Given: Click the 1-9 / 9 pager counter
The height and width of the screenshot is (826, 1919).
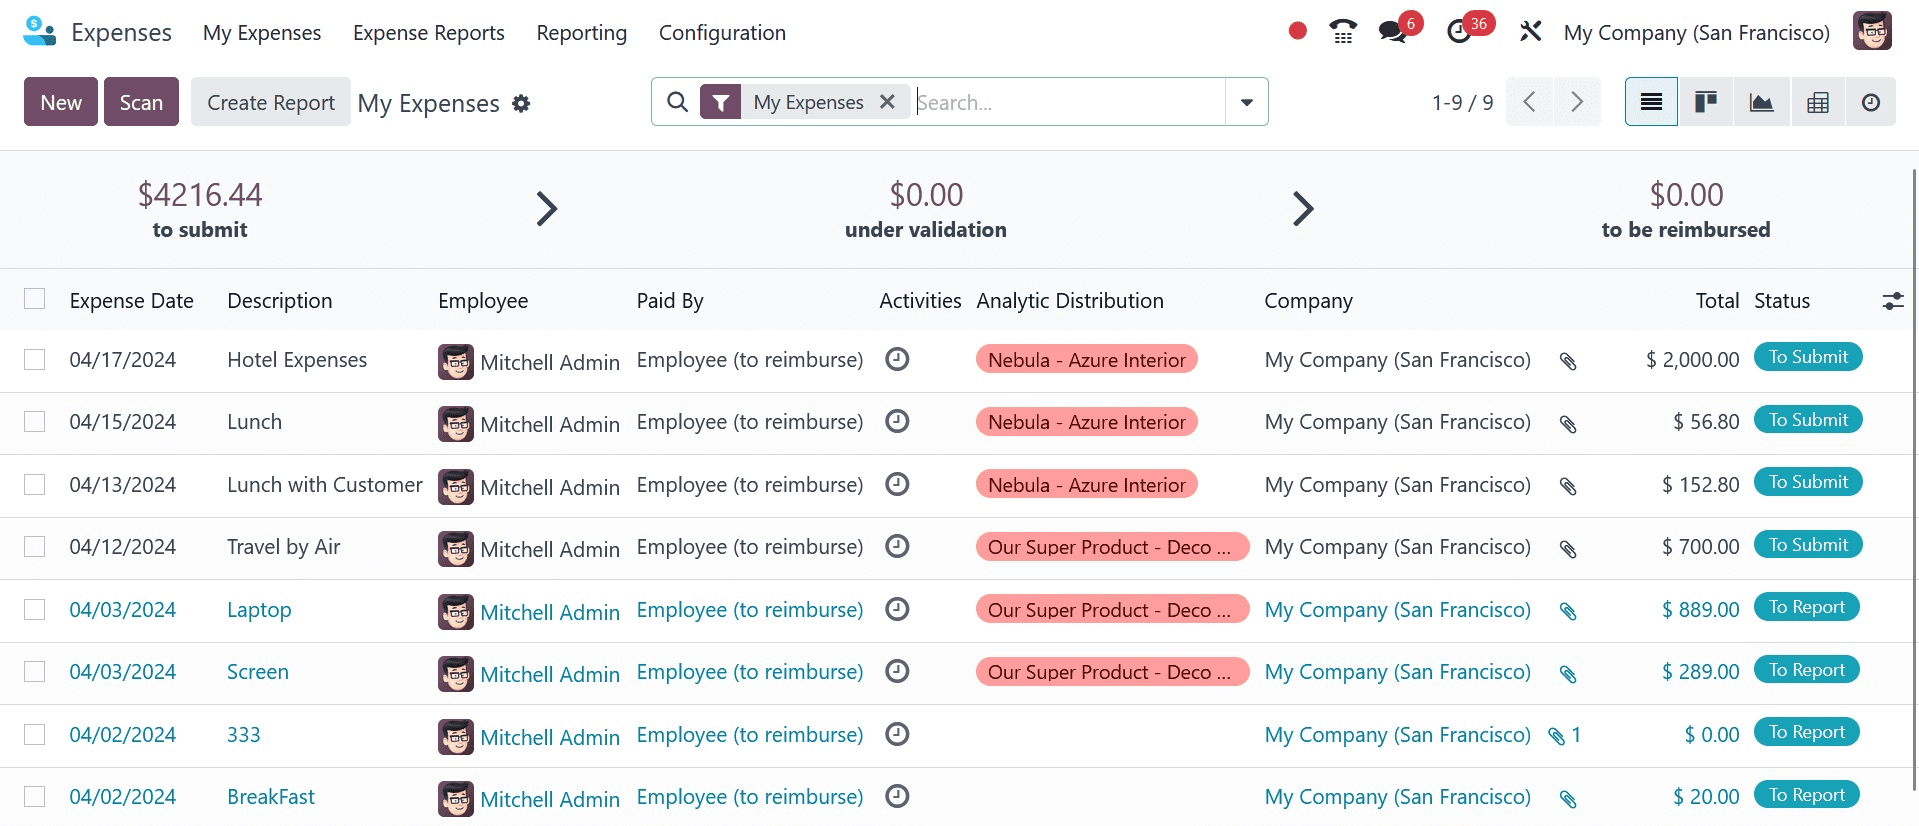Looking at the screenshot, I should pyautogui.click(x=1462, y=102).
